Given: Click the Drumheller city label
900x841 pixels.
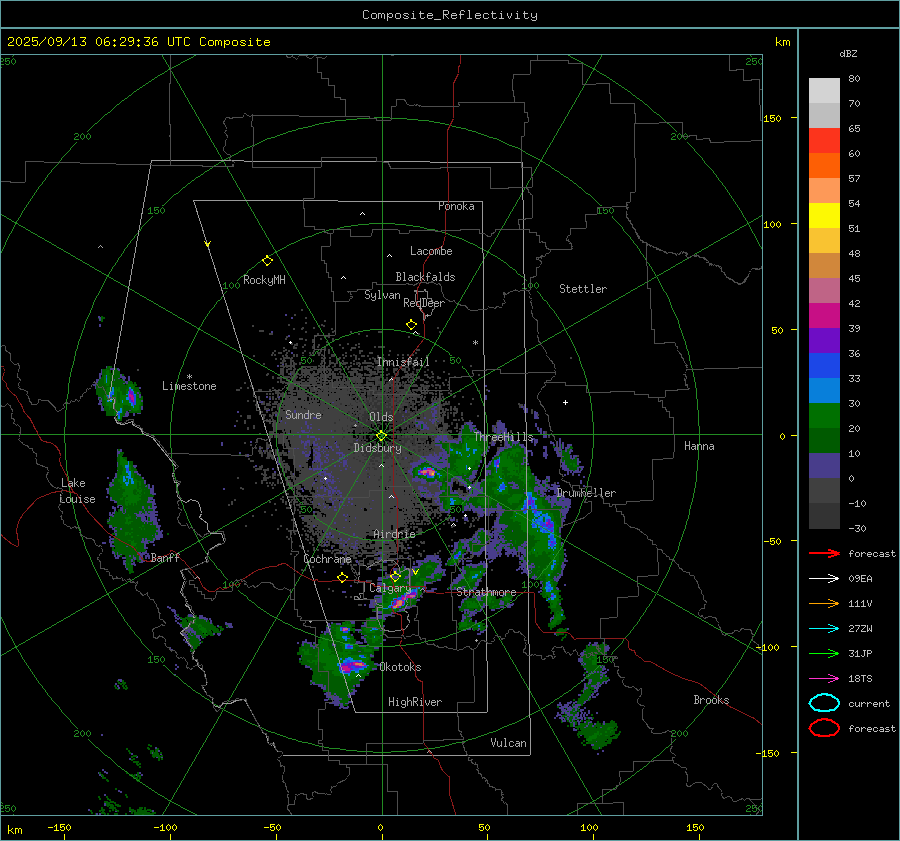Looking at the screenshot, I should coord(586,493).
